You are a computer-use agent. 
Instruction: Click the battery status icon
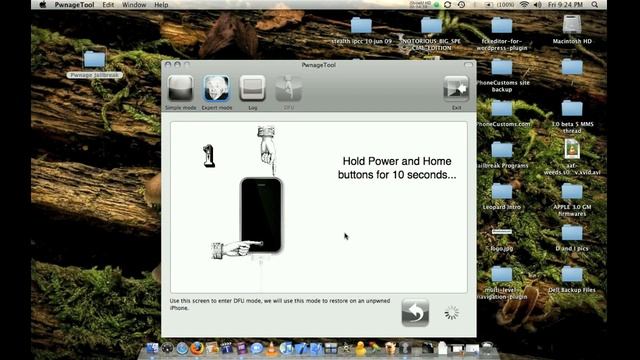pos(489,5)
